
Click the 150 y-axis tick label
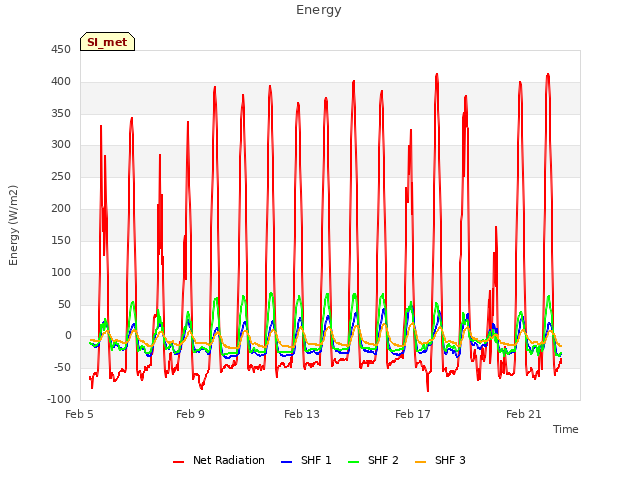click(x=61, y=240)
